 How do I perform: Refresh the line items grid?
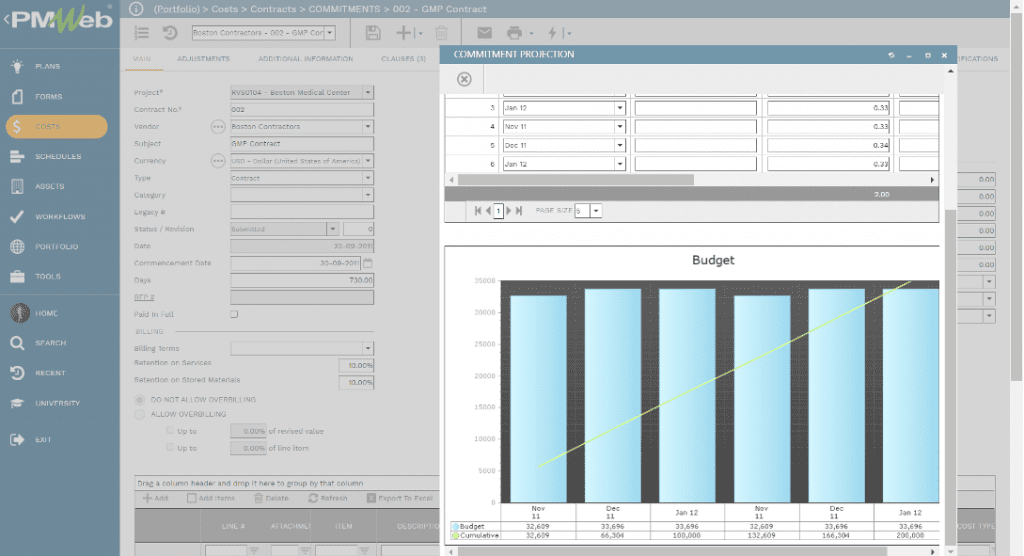pos(328,498)
